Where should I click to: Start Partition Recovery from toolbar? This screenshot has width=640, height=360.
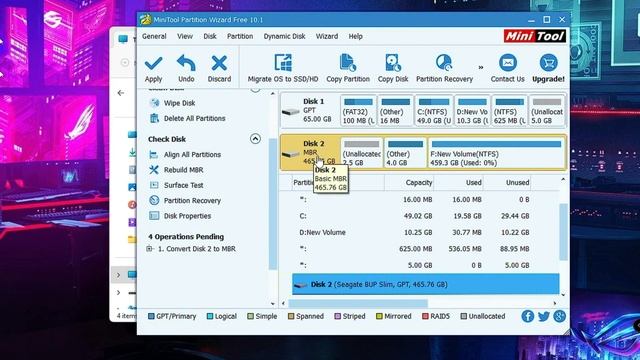pyautogui.click(x=444, y=68)
